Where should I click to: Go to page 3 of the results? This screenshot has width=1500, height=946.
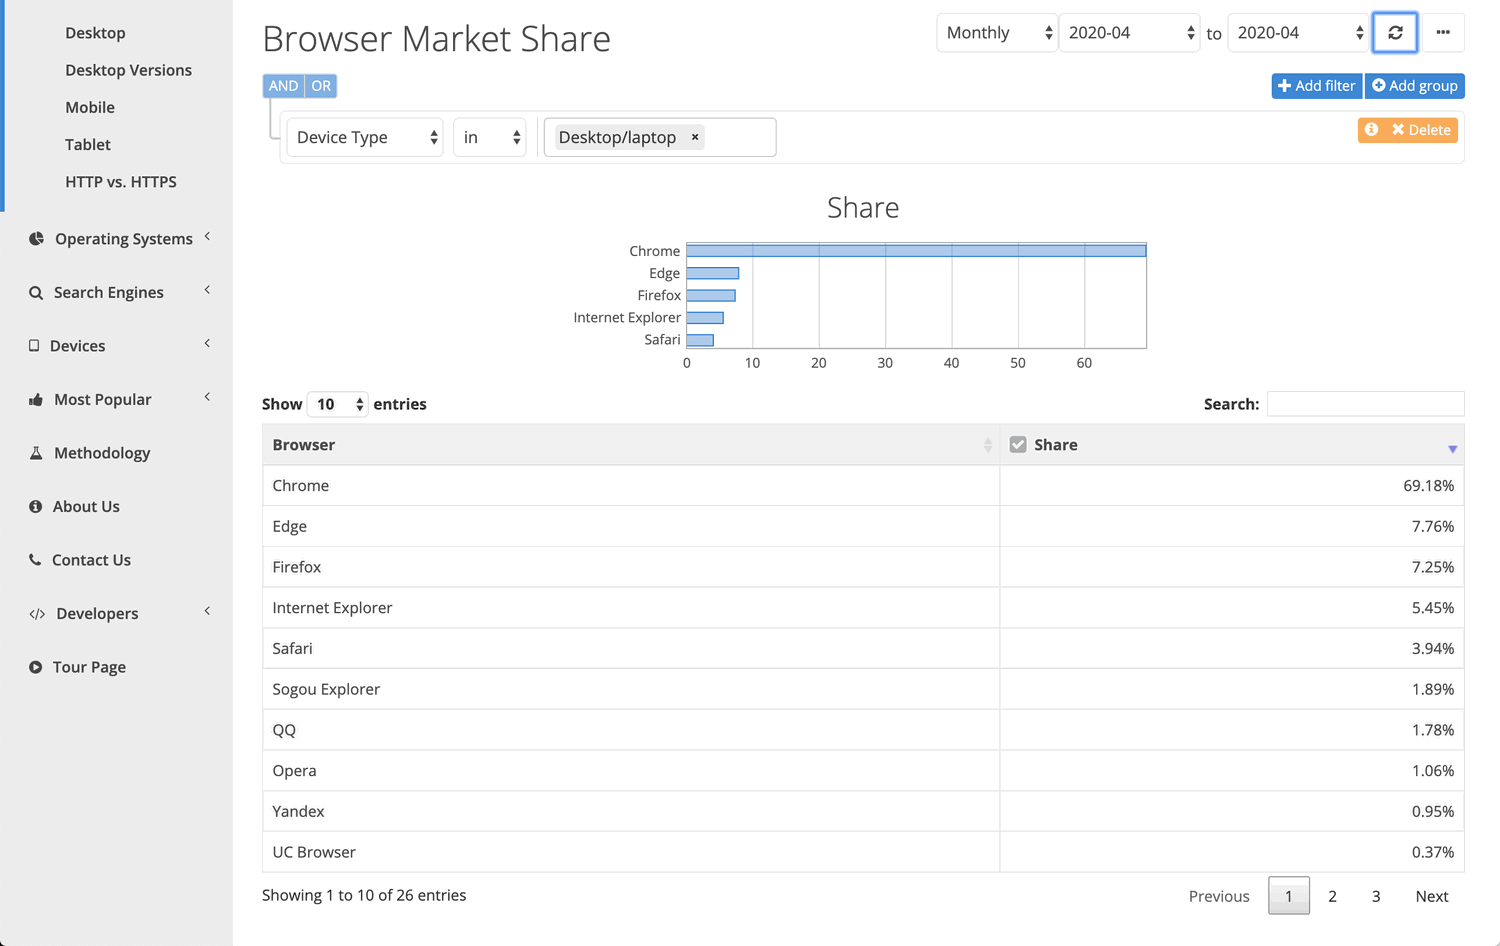coord(1376,896)
